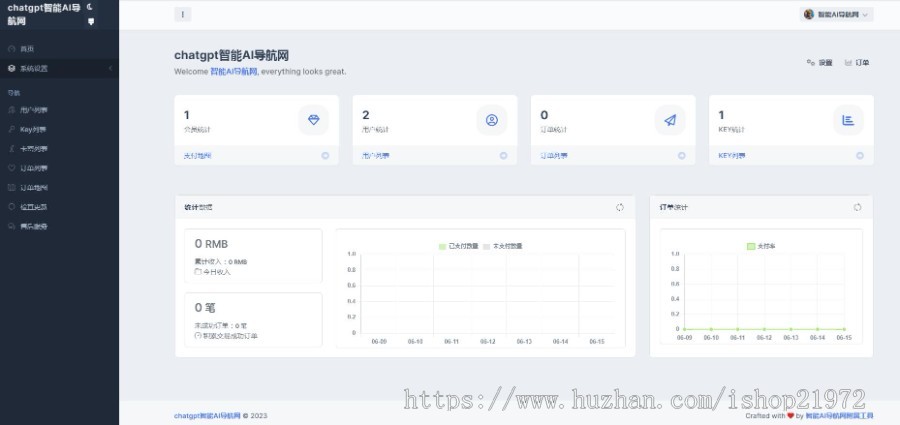
Task: Open Key列表 in the sidebar
Action: click(x=59, y=129)
